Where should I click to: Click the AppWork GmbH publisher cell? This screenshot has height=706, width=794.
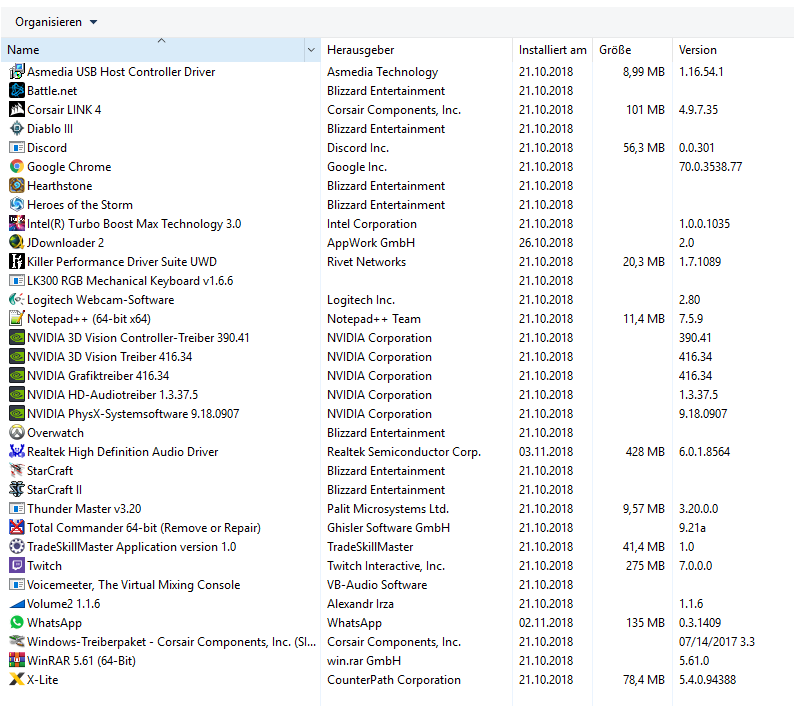pyautogui.click(x=371, y=243)
